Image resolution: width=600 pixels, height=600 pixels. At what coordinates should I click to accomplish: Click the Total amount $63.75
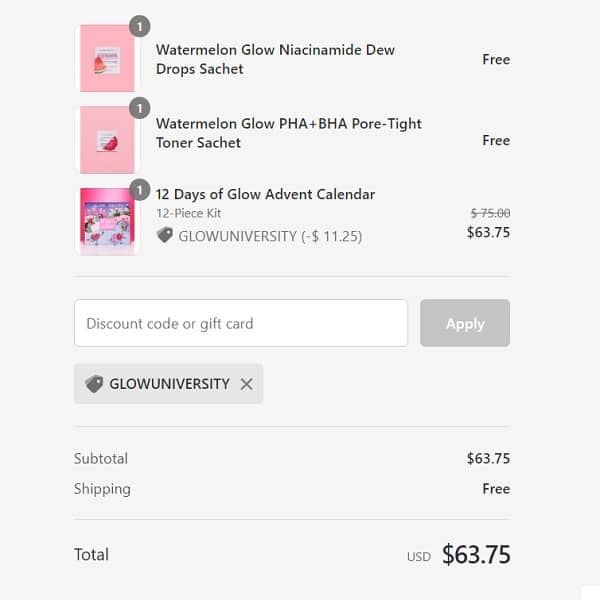pos(476,554)
